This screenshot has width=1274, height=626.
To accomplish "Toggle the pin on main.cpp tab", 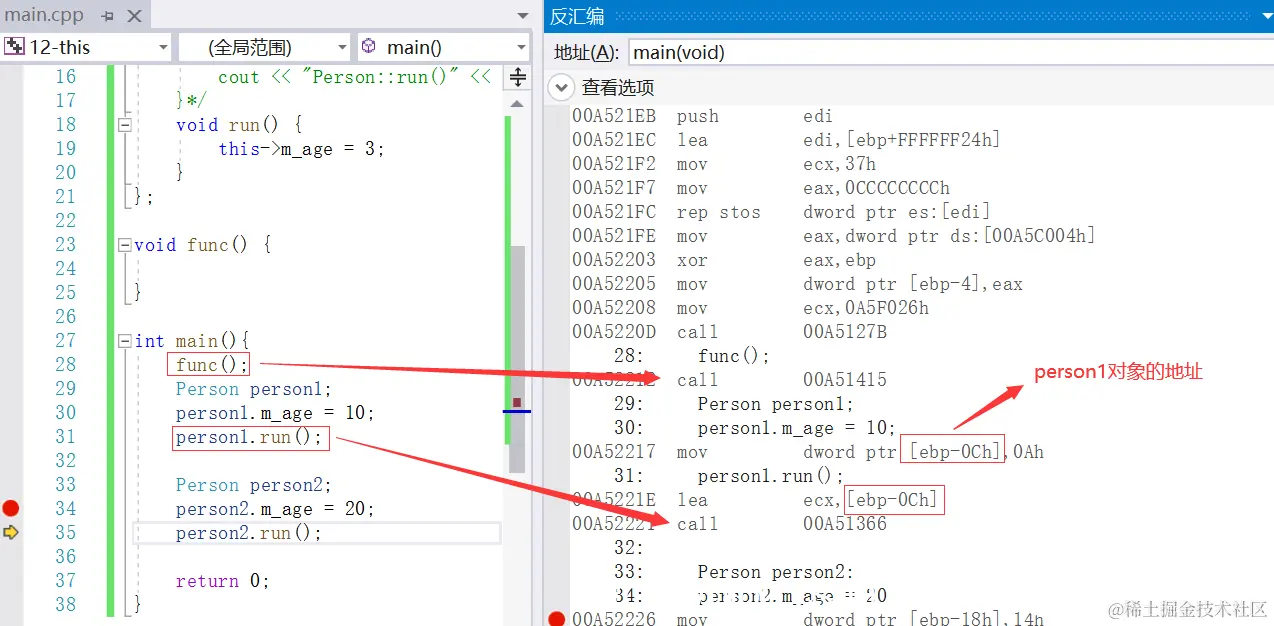I will coord(108,16).
